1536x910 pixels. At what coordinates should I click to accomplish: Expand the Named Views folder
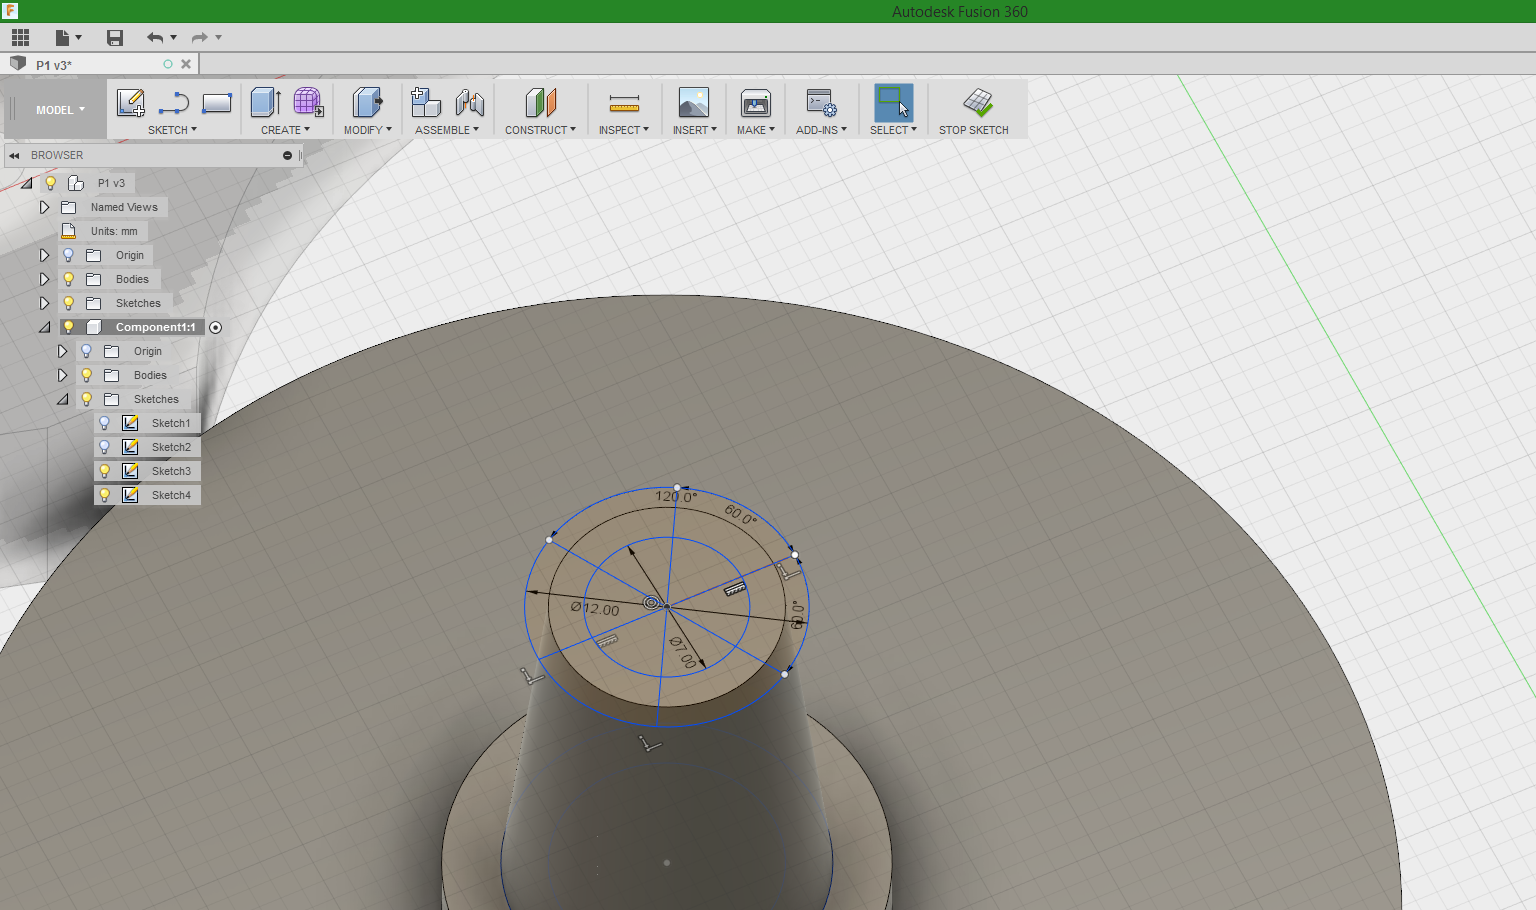(44, 207)
